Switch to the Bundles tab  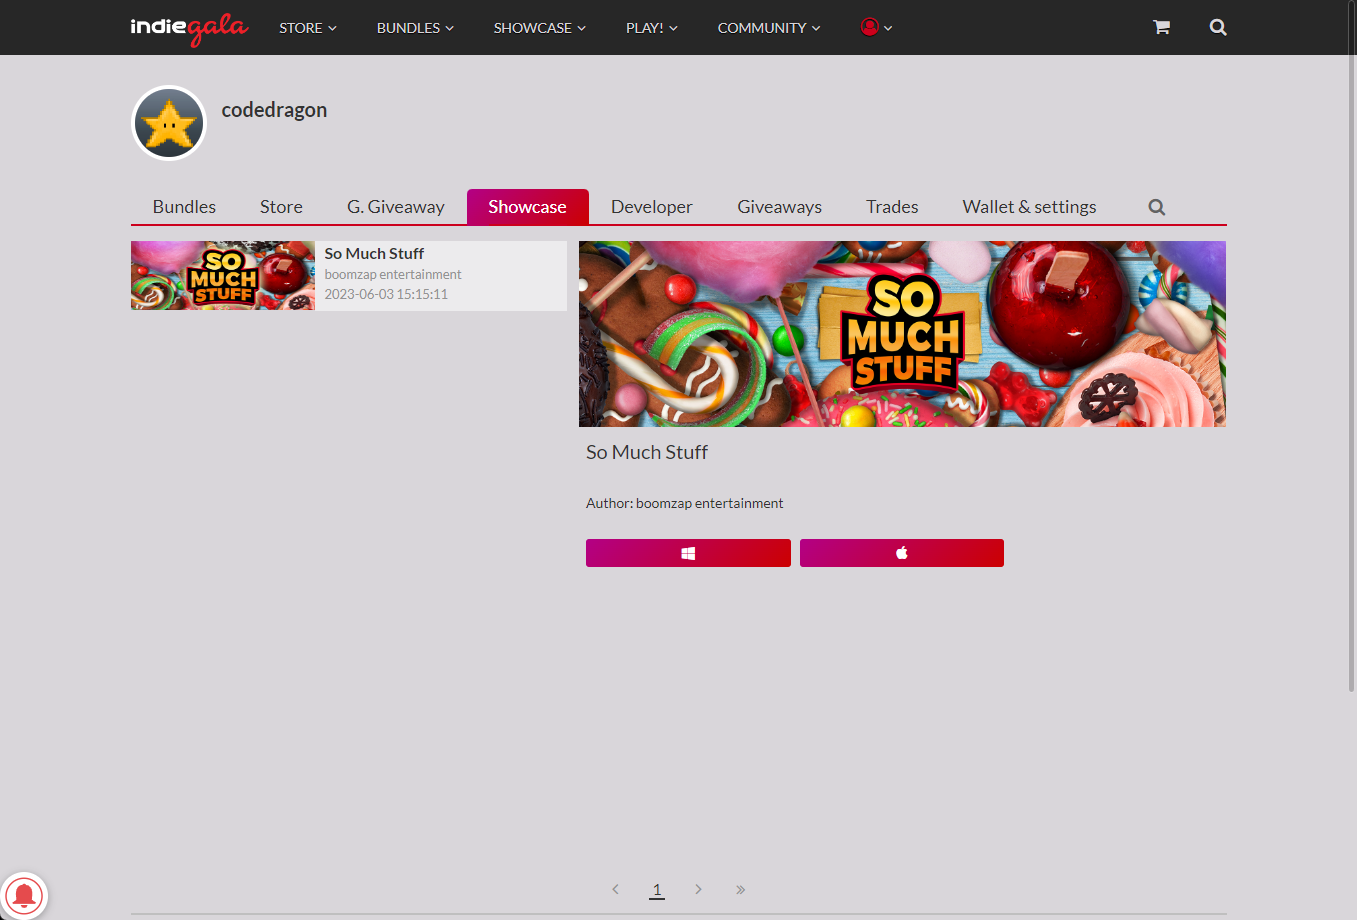(184, 207)
